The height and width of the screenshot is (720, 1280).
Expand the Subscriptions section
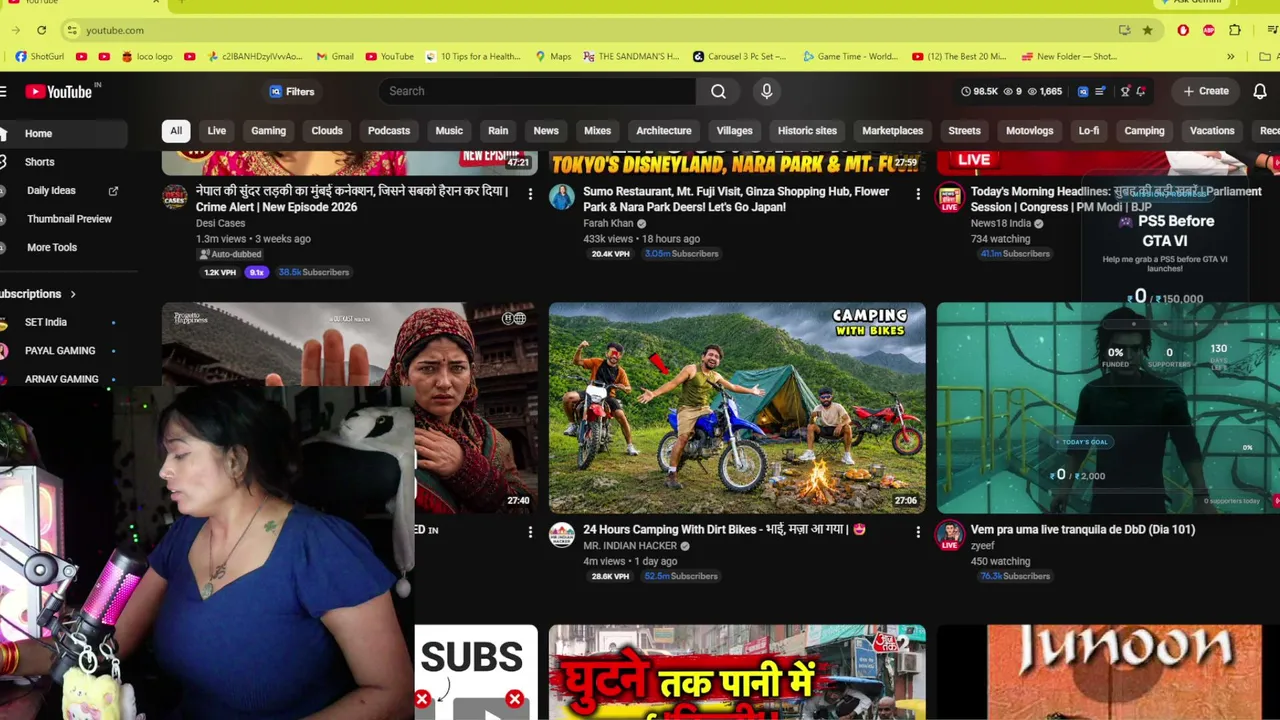point(38,294)
